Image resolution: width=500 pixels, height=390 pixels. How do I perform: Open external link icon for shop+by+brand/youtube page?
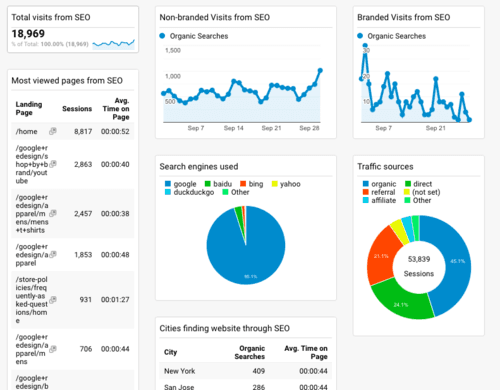tap(53, 164)
